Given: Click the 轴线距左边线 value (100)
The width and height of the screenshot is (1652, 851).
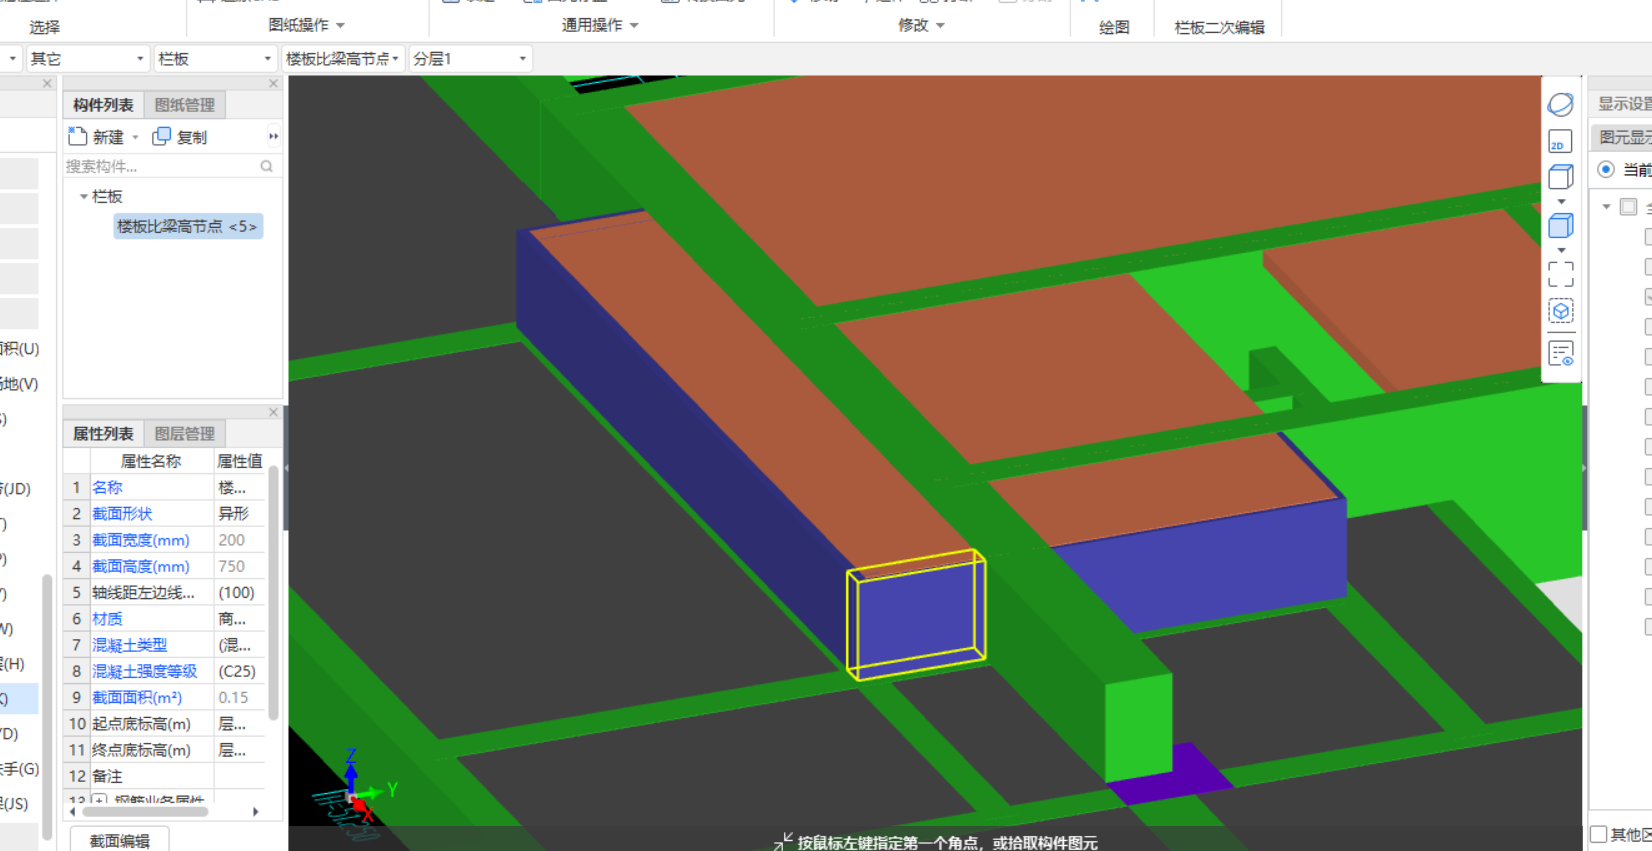Looking at the screenshot, I should [237, 592].
